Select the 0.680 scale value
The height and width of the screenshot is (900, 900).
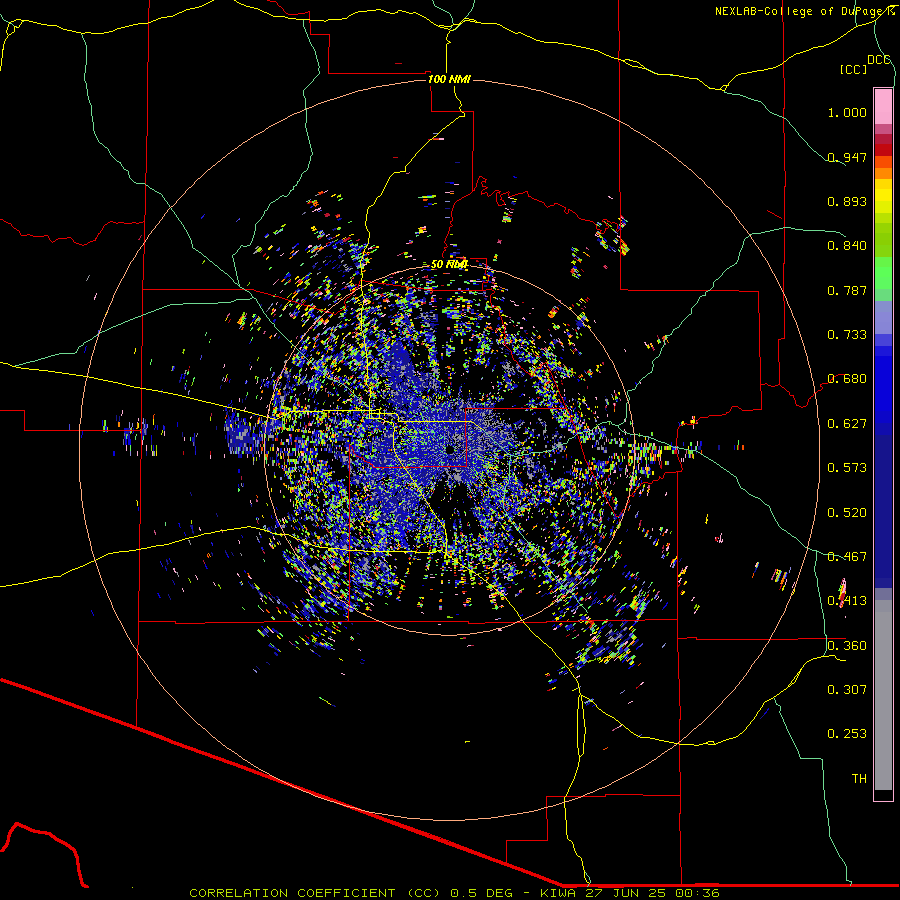pyautogui.click(x=847, y=379)
